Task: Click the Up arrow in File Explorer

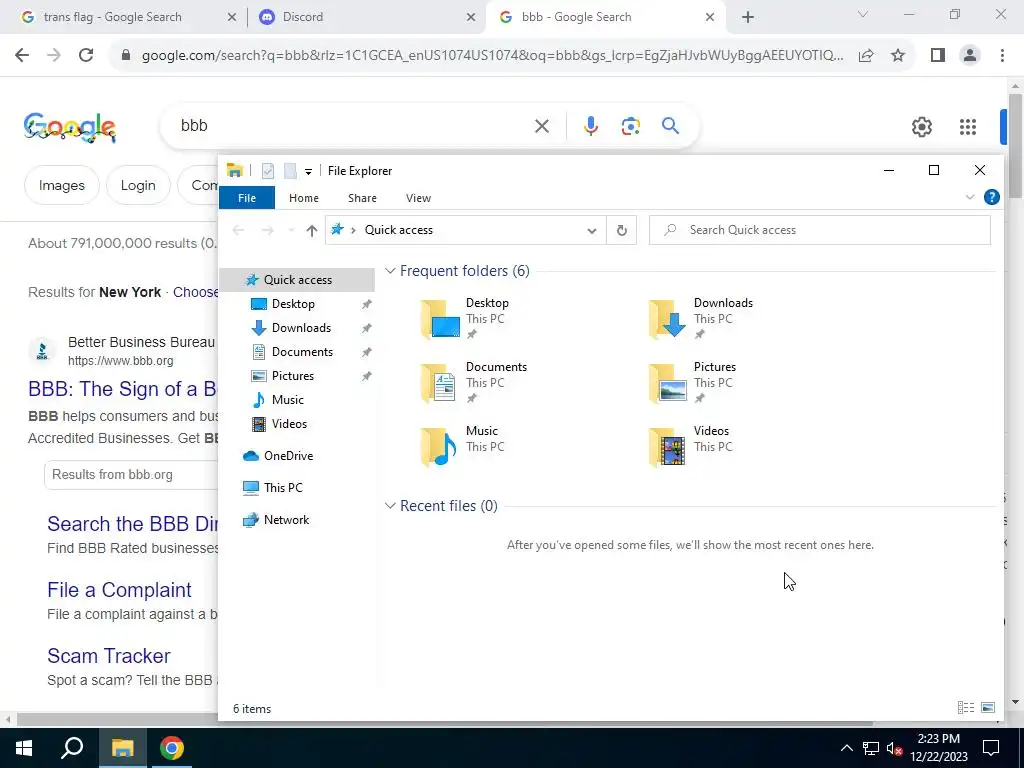Action: click(312, 230)
